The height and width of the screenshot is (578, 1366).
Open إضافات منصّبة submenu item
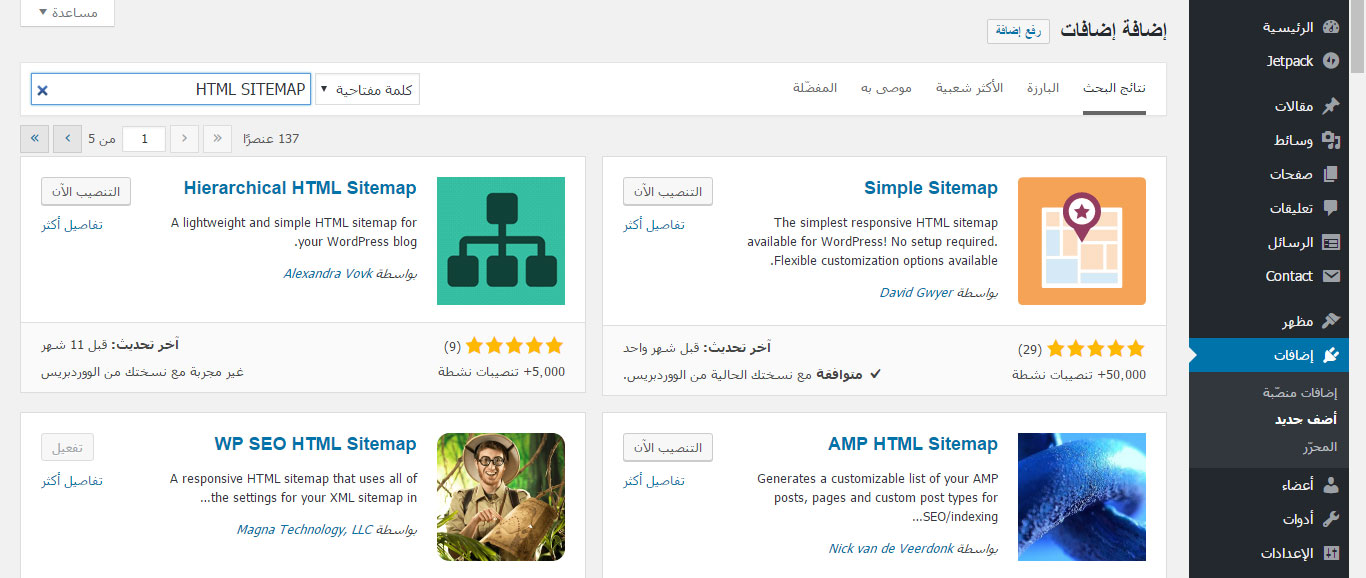point(1299,393)
